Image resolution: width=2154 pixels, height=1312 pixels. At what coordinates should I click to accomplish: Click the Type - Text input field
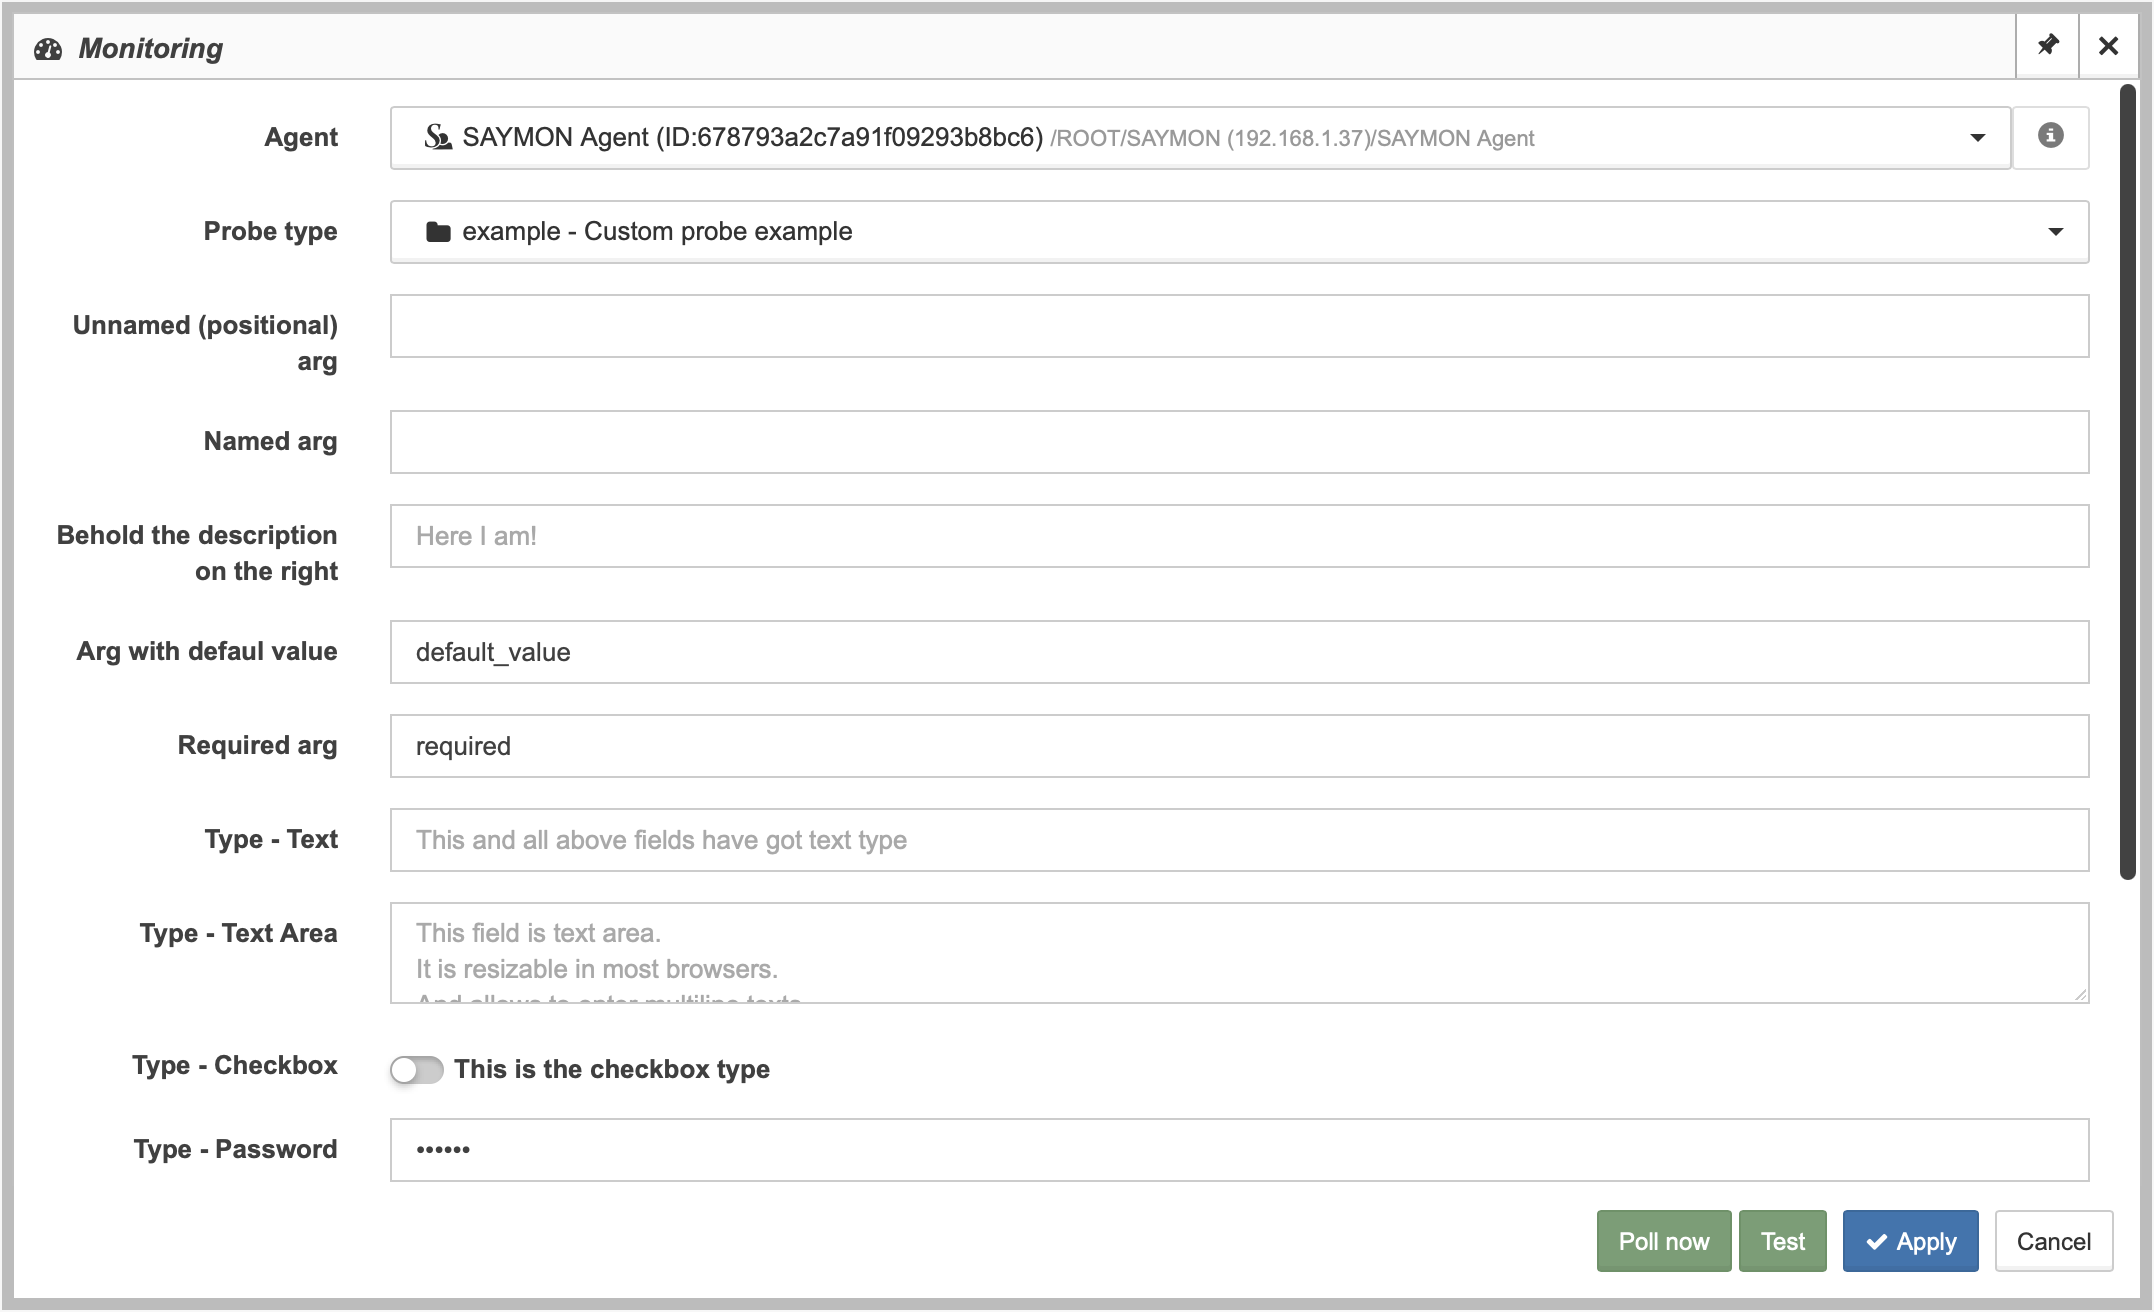coord(1239,840)
